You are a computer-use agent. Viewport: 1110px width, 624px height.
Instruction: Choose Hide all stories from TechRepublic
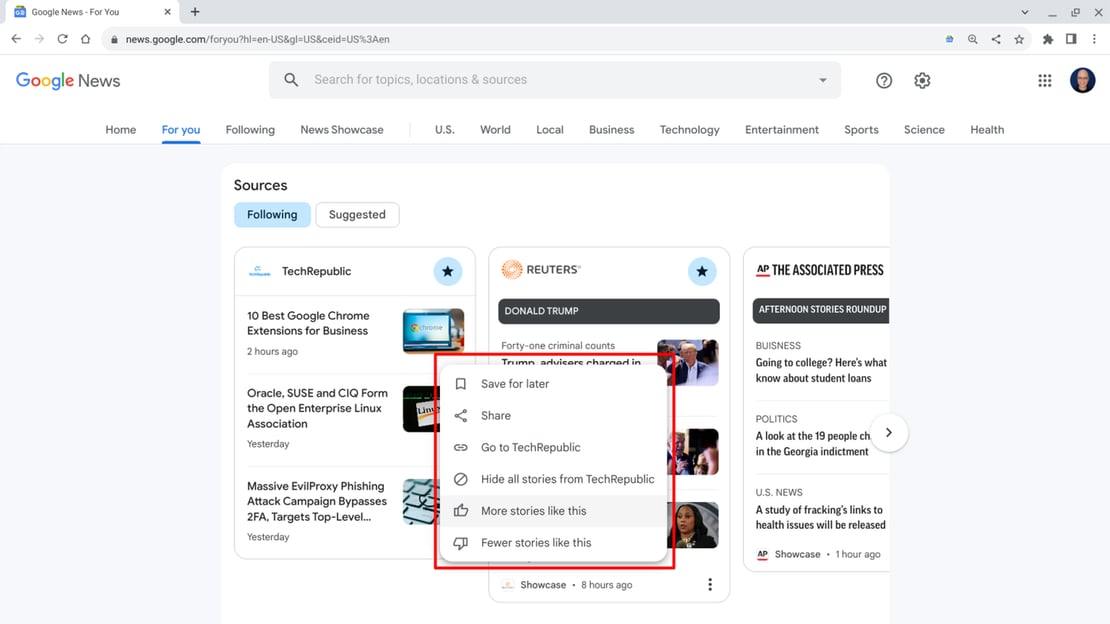pyautogui.click(x=567, y=479)
